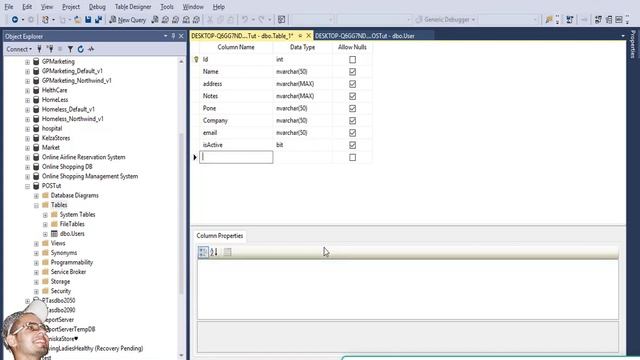Click the Connect Object Explorer plug icon
This screenshot has width=640, height=360.
pos(40,49)
